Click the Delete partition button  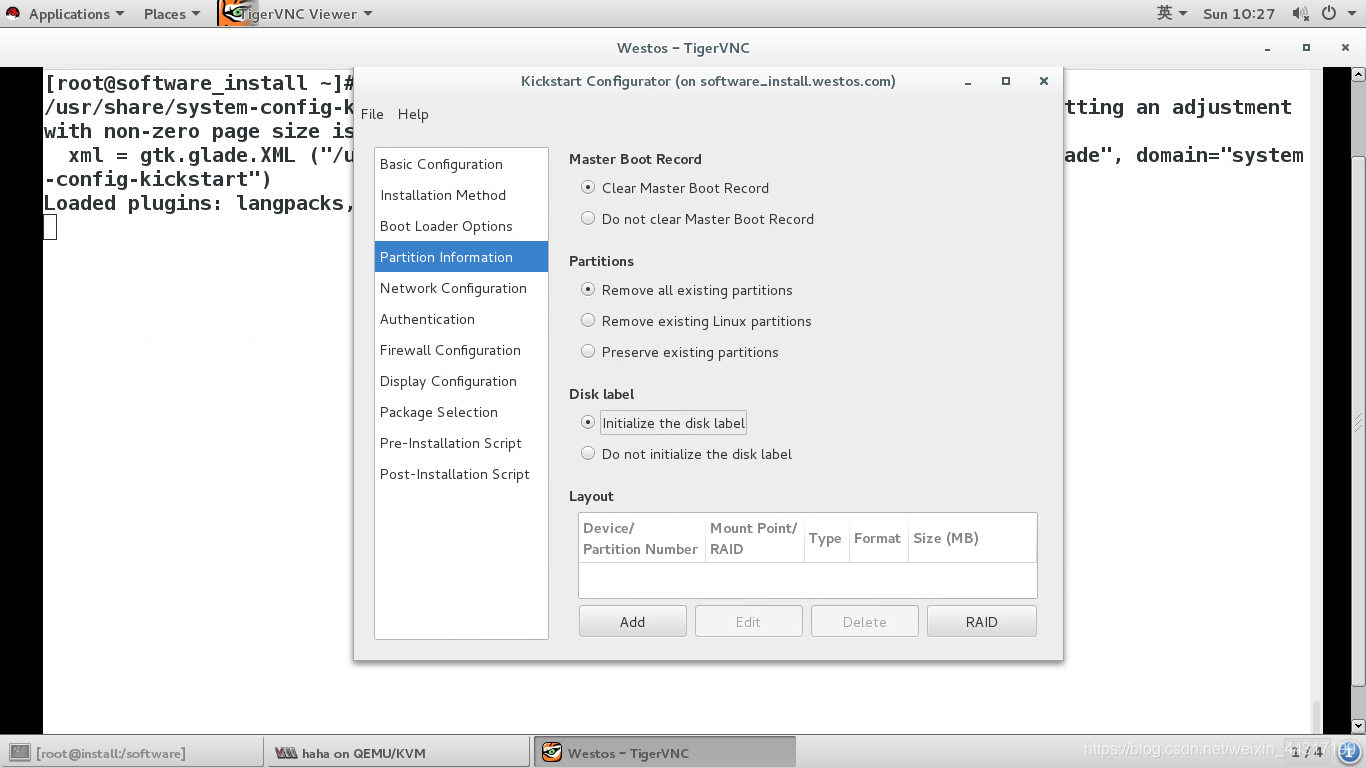pos(864,621)
